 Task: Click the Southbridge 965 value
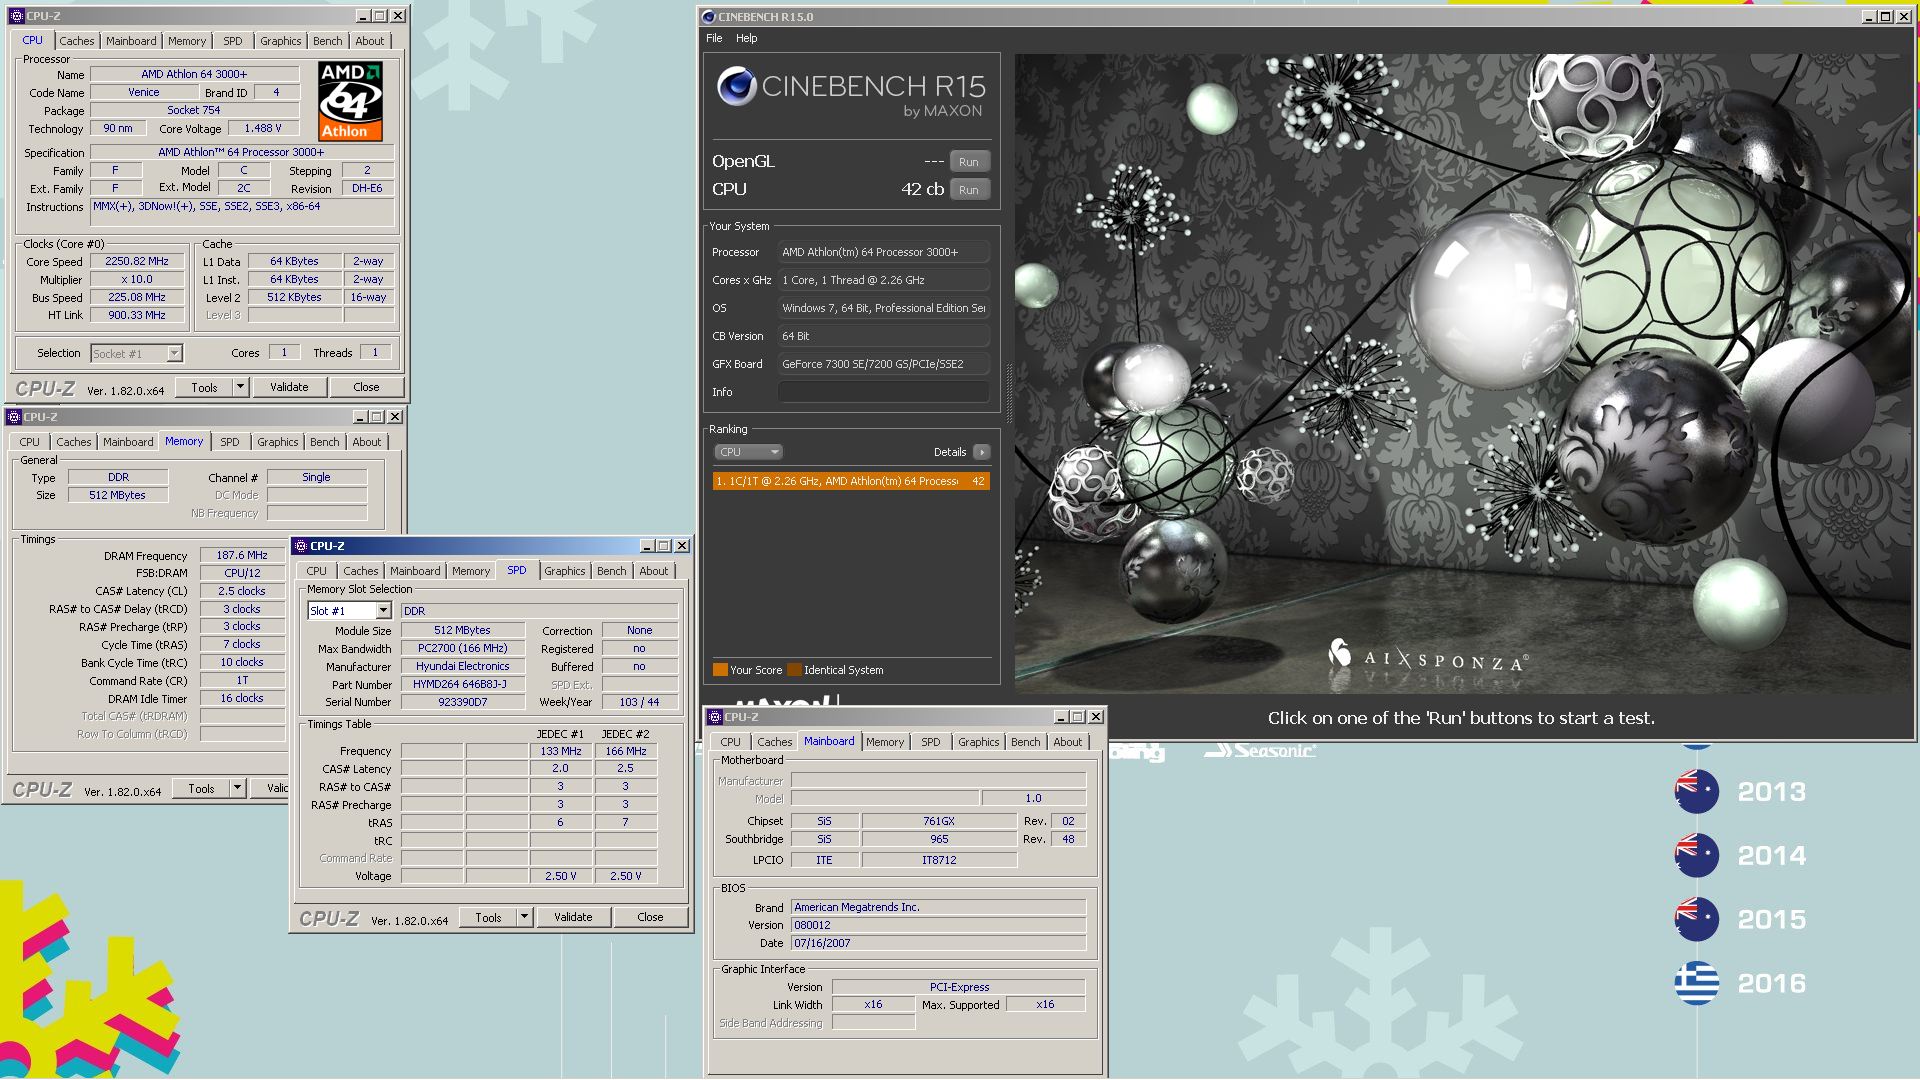[x=938, y=839]
